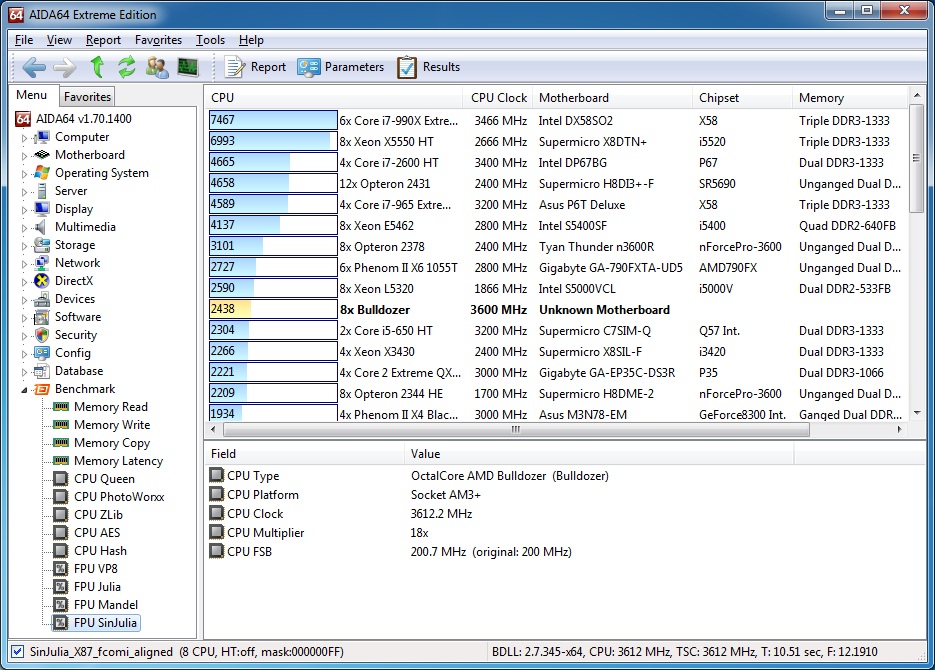
Task: Open the monitor graph toolbar icon
Action: pos(188,67)
